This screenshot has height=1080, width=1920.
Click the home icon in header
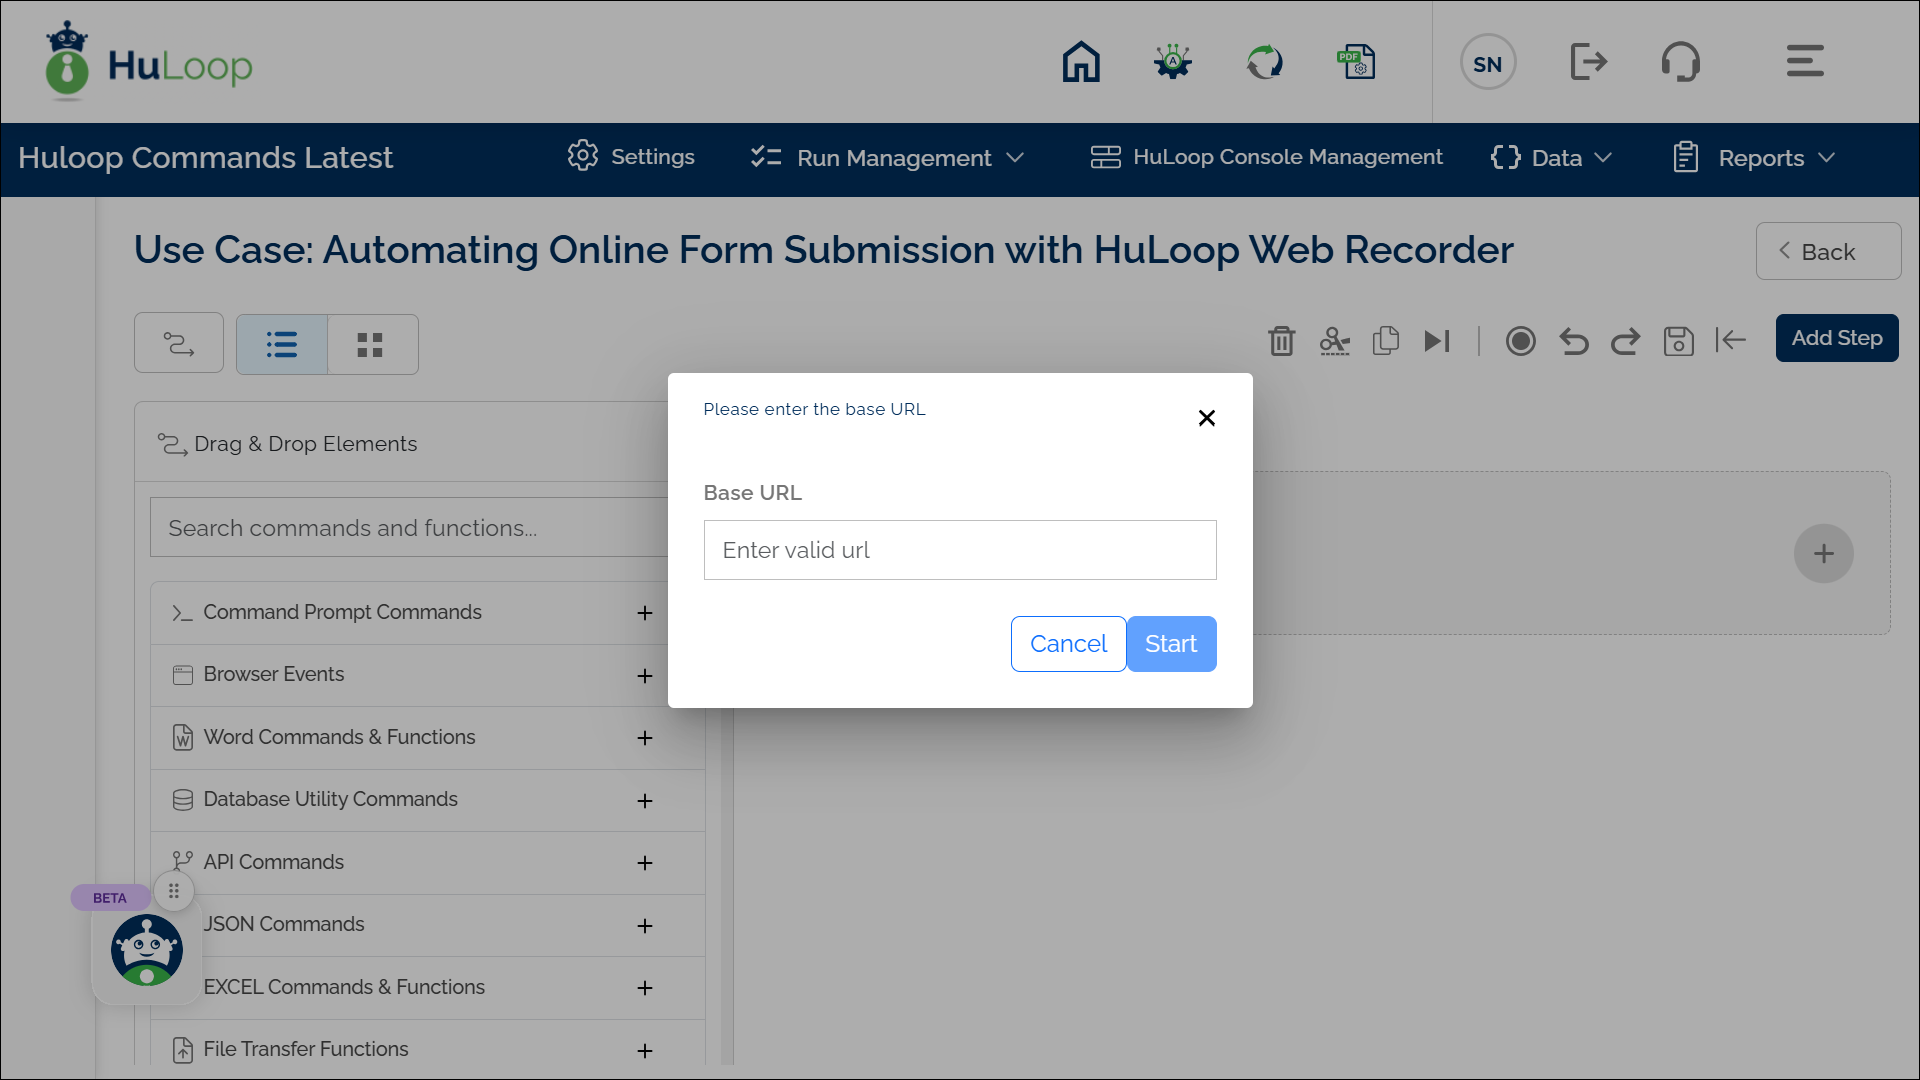tap(1081, 62)
